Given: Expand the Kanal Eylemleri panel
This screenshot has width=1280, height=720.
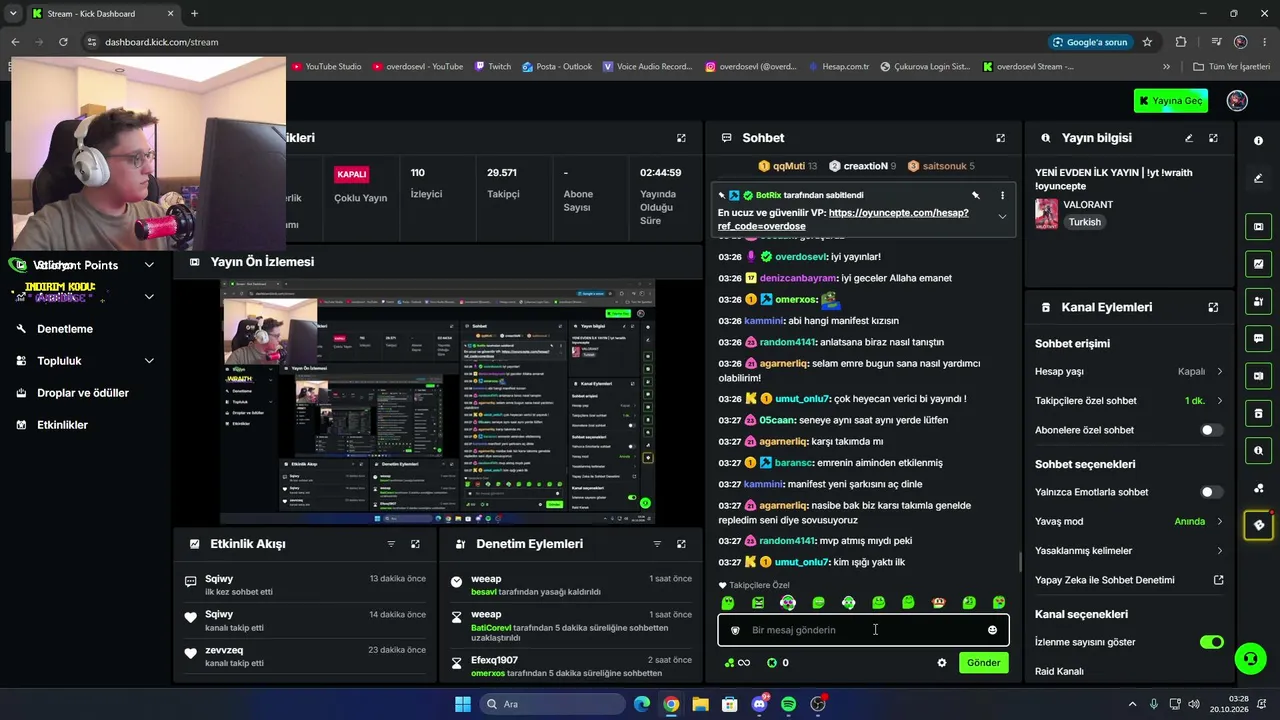Looking at the screenshot, I should pyautogui.click(x=1213, y=308).
